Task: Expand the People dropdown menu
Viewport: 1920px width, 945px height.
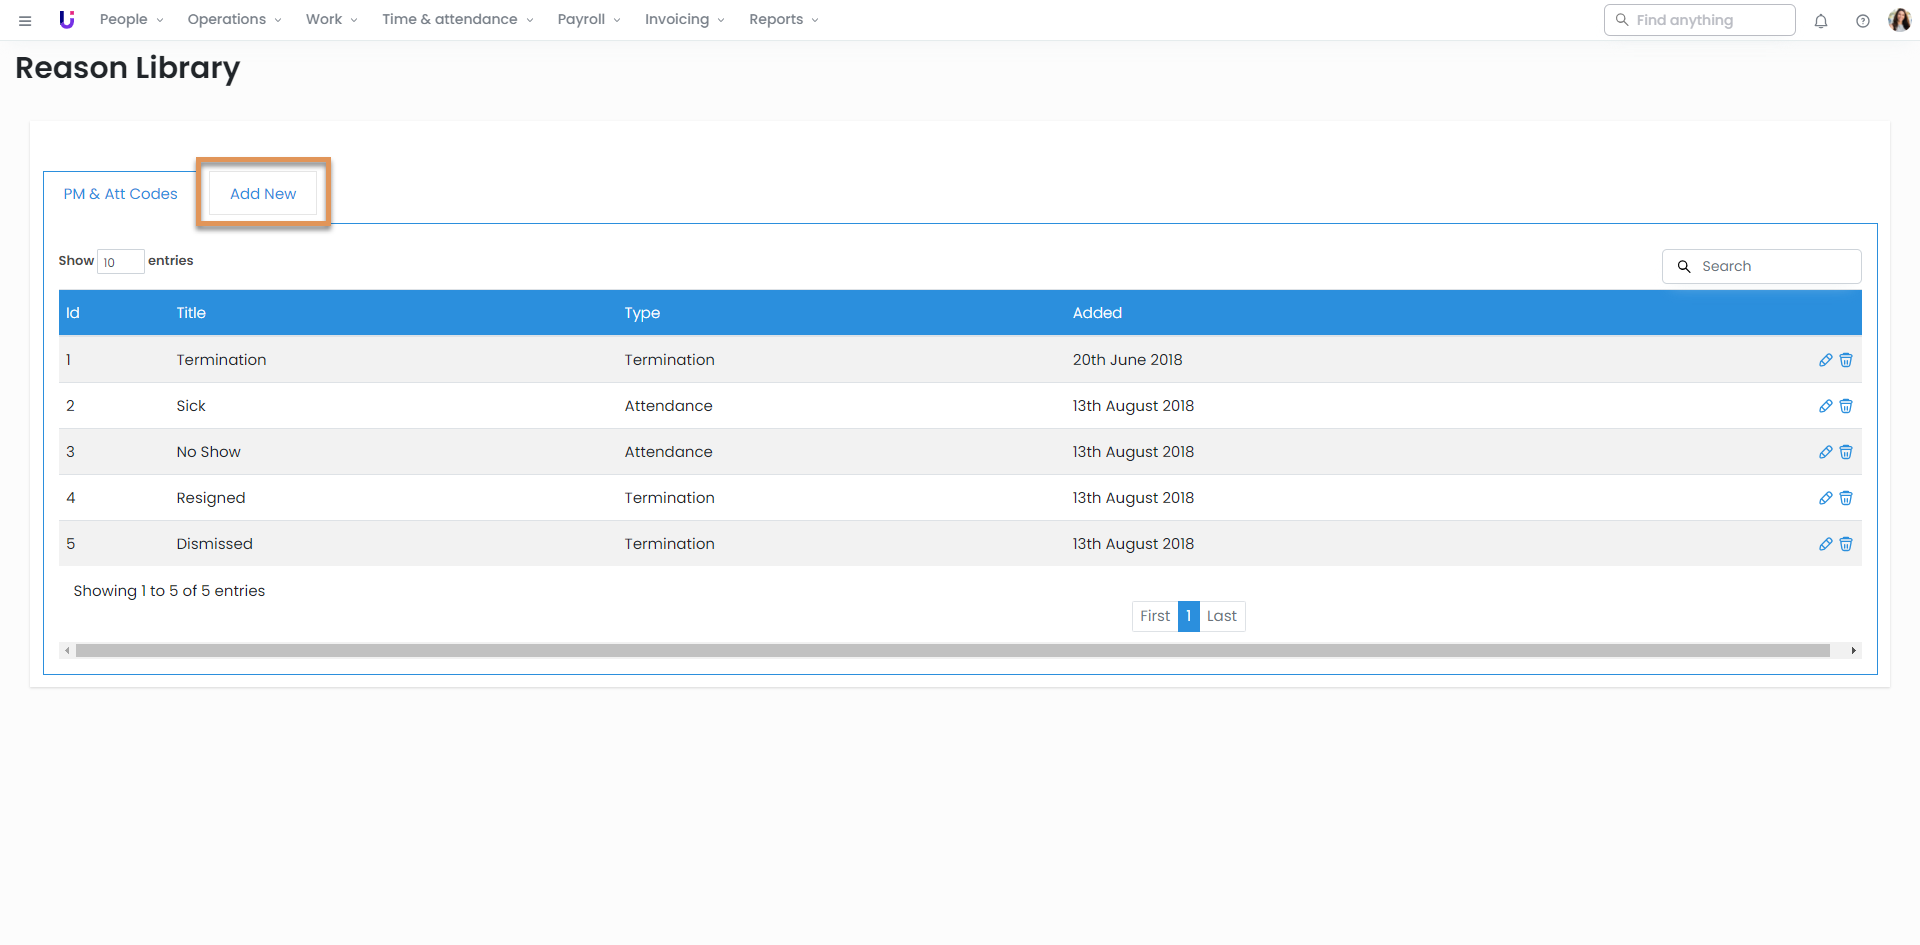Action: (x=131, y=20)
